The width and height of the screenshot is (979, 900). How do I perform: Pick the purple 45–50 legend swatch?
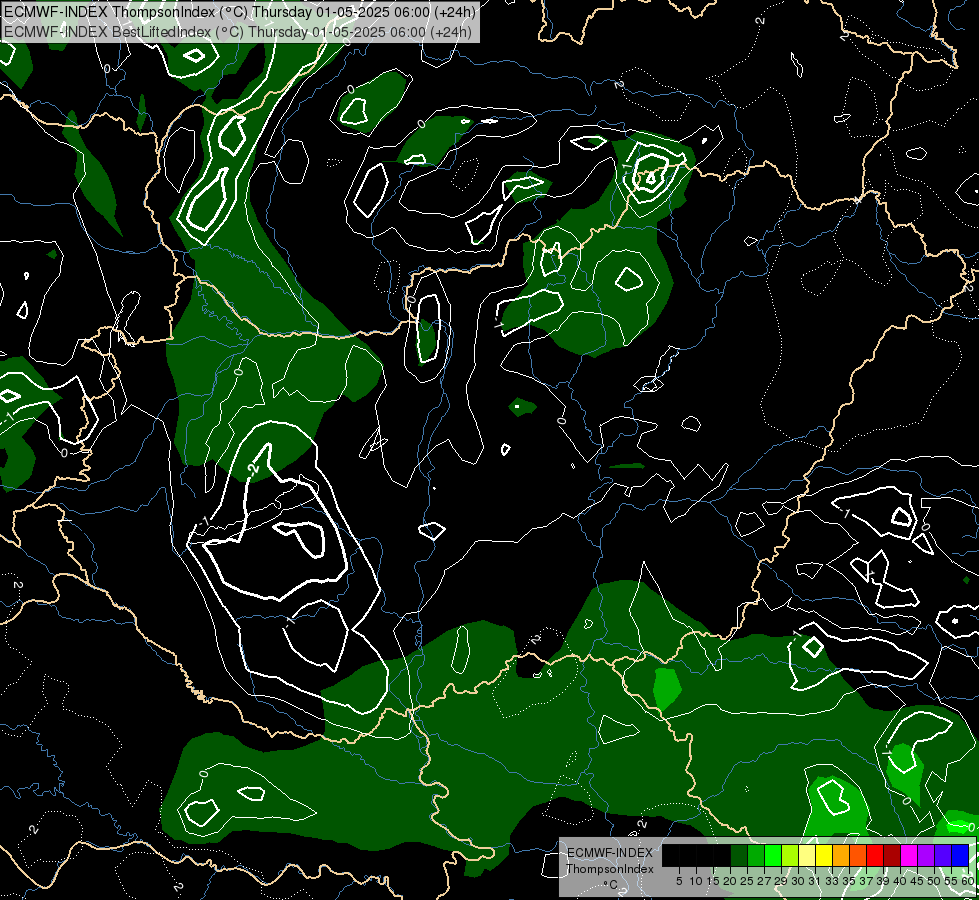[927, 855]
